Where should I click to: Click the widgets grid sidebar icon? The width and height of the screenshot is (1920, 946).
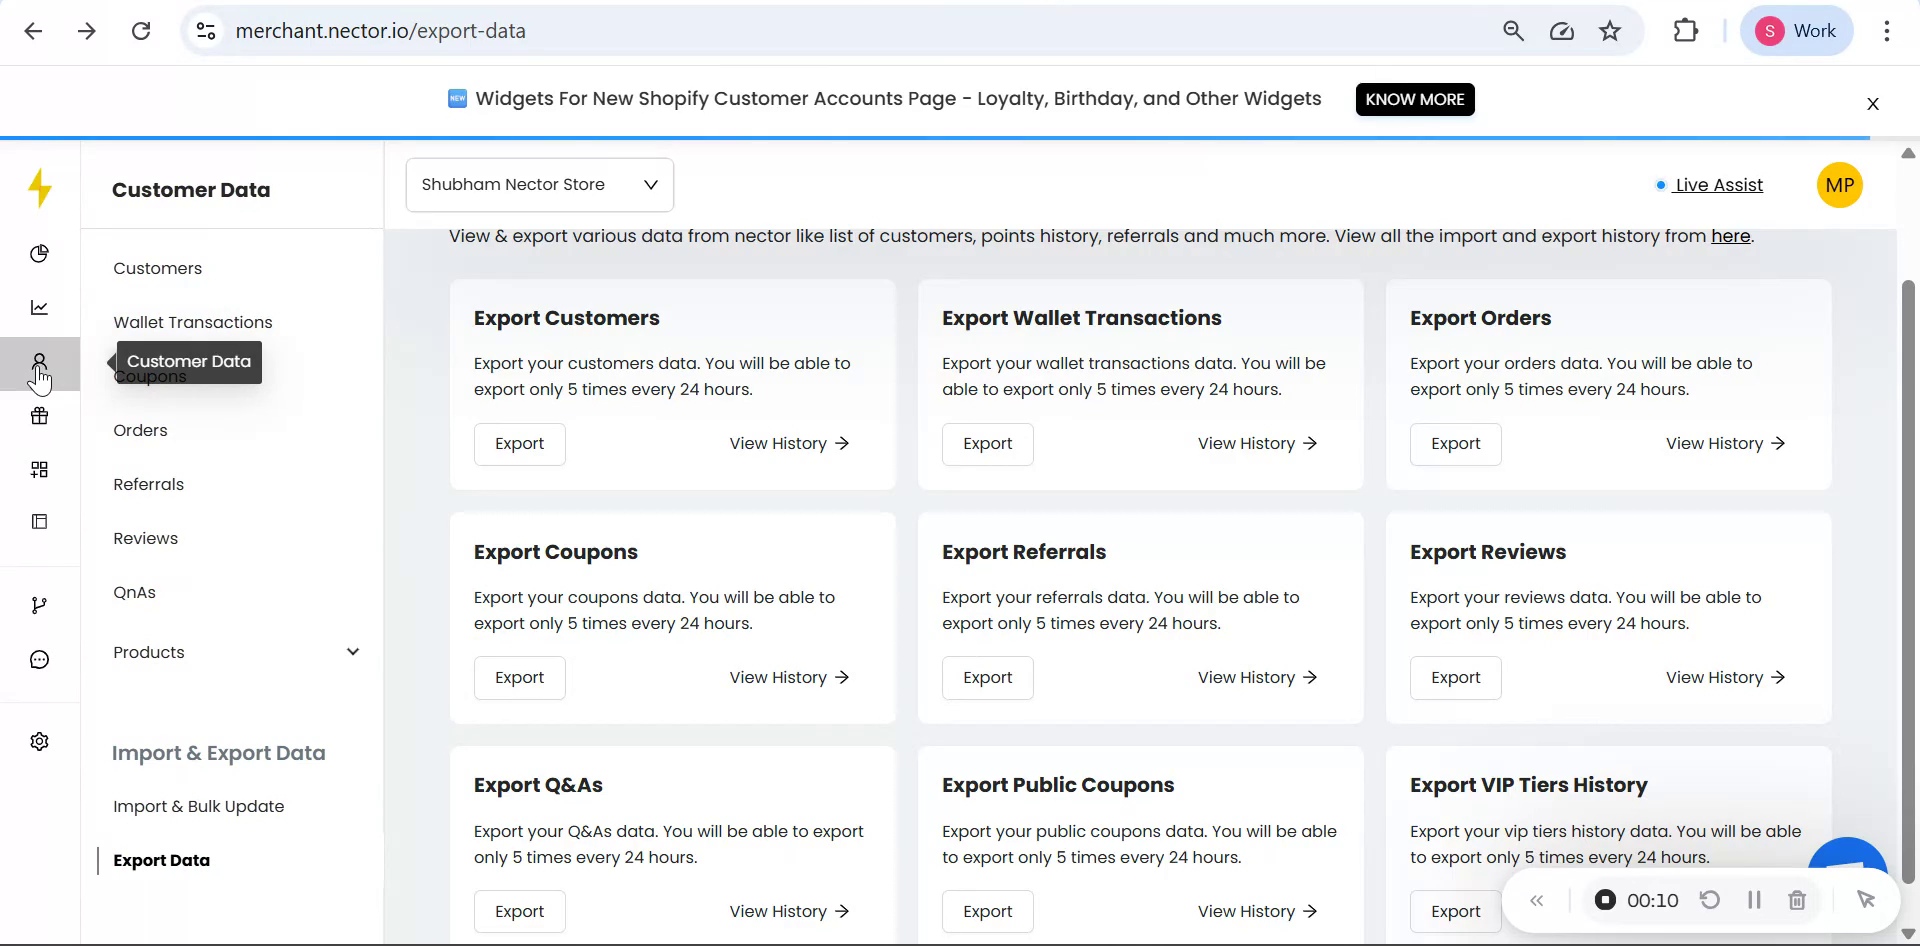point(39,470)
